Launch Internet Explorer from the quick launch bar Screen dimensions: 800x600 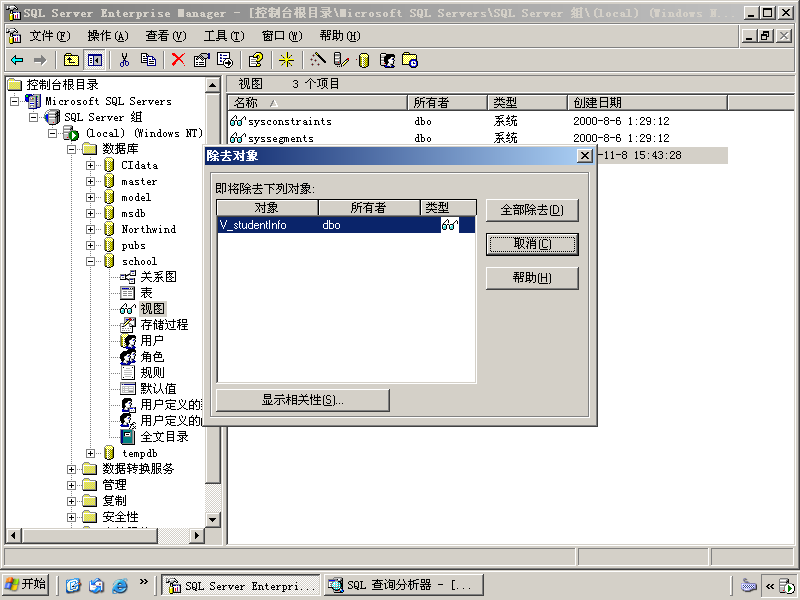(120, 585)
